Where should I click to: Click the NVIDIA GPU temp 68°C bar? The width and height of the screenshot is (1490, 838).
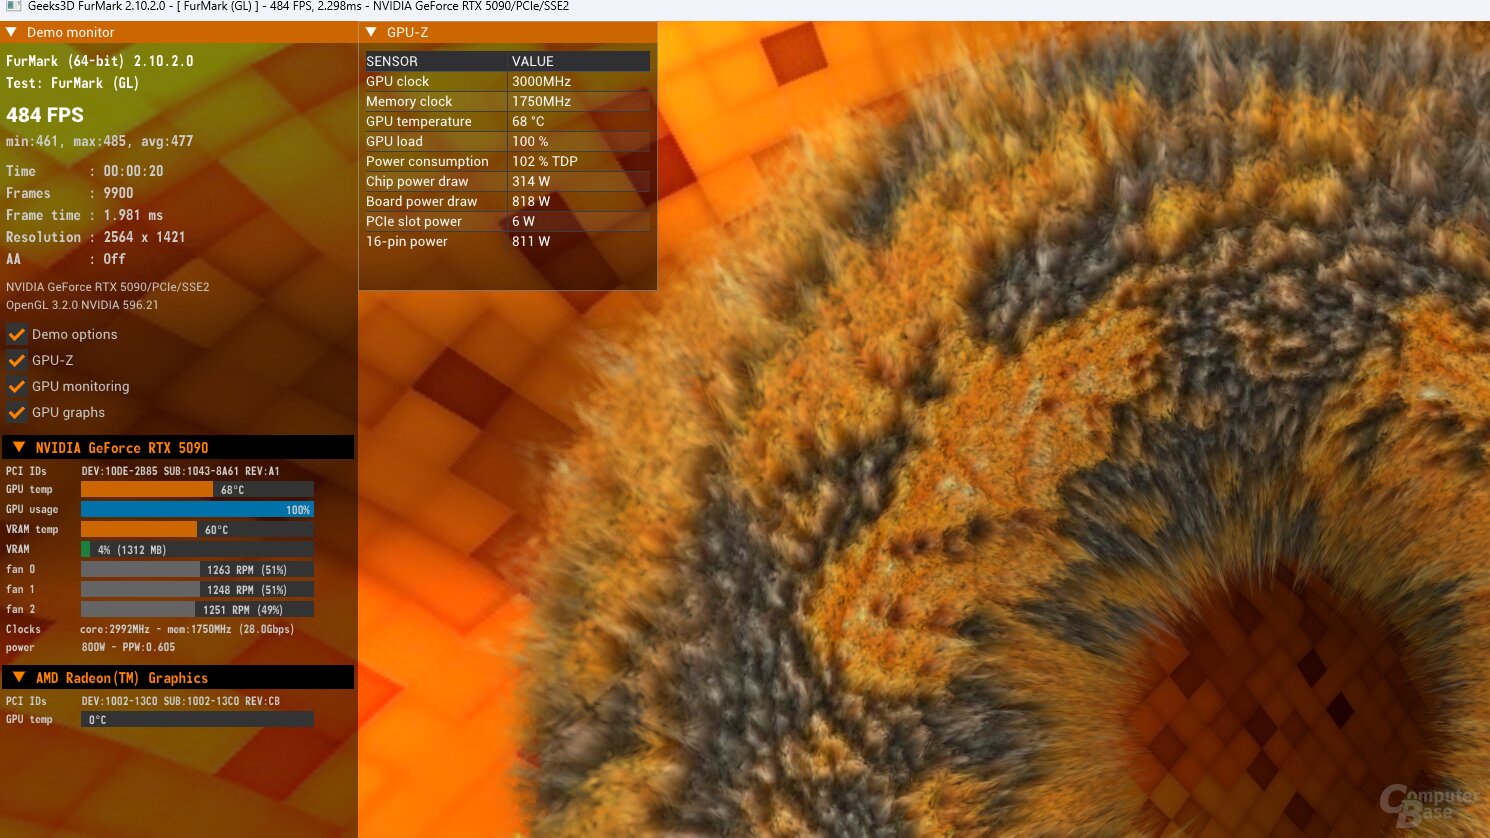click(197, 490)
